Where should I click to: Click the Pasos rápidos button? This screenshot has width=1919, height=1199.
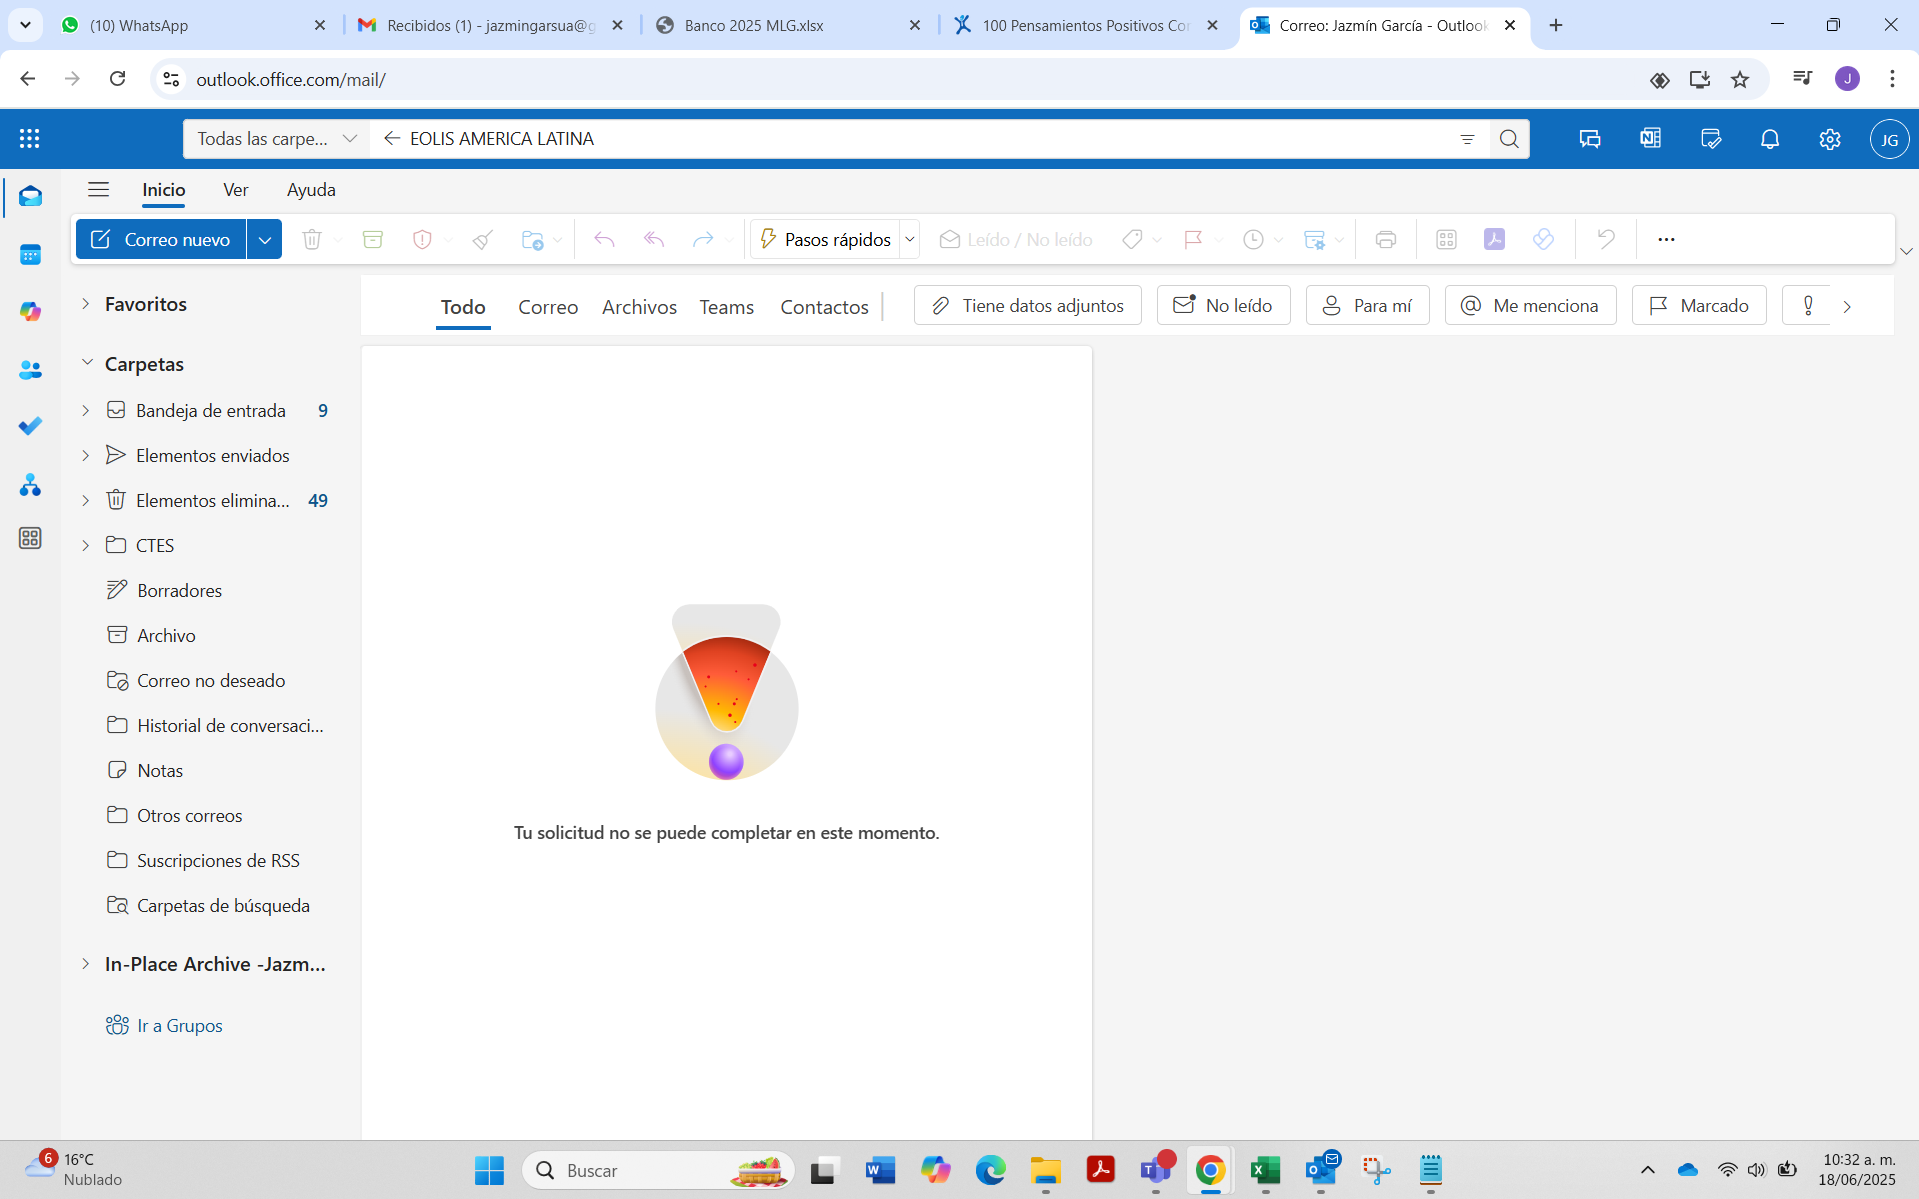[826, 240]
